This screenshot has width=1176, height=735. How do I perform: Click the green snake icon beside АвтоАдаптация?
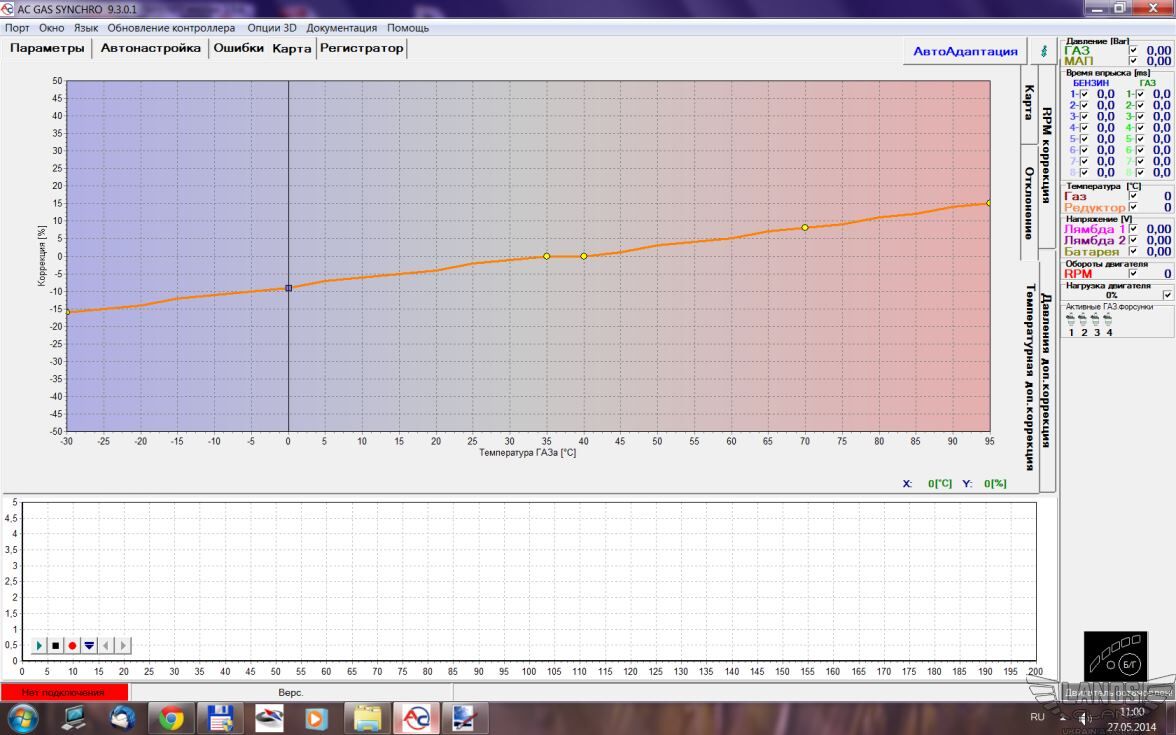point(1043,51)
